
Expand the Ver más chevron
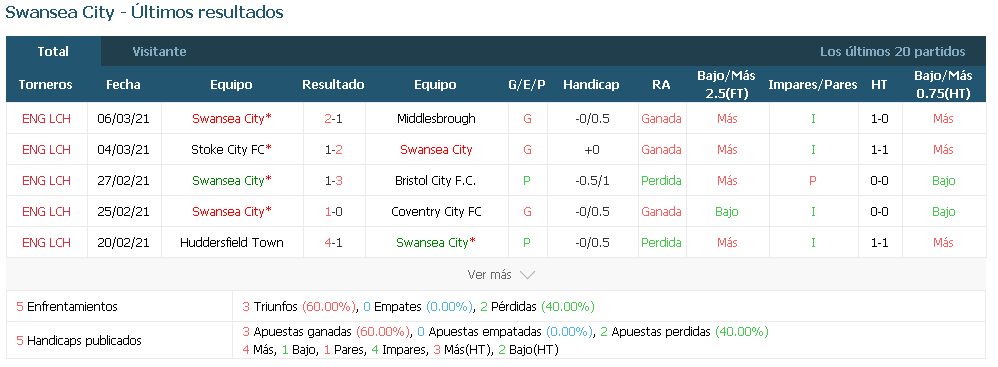(527, 275)
